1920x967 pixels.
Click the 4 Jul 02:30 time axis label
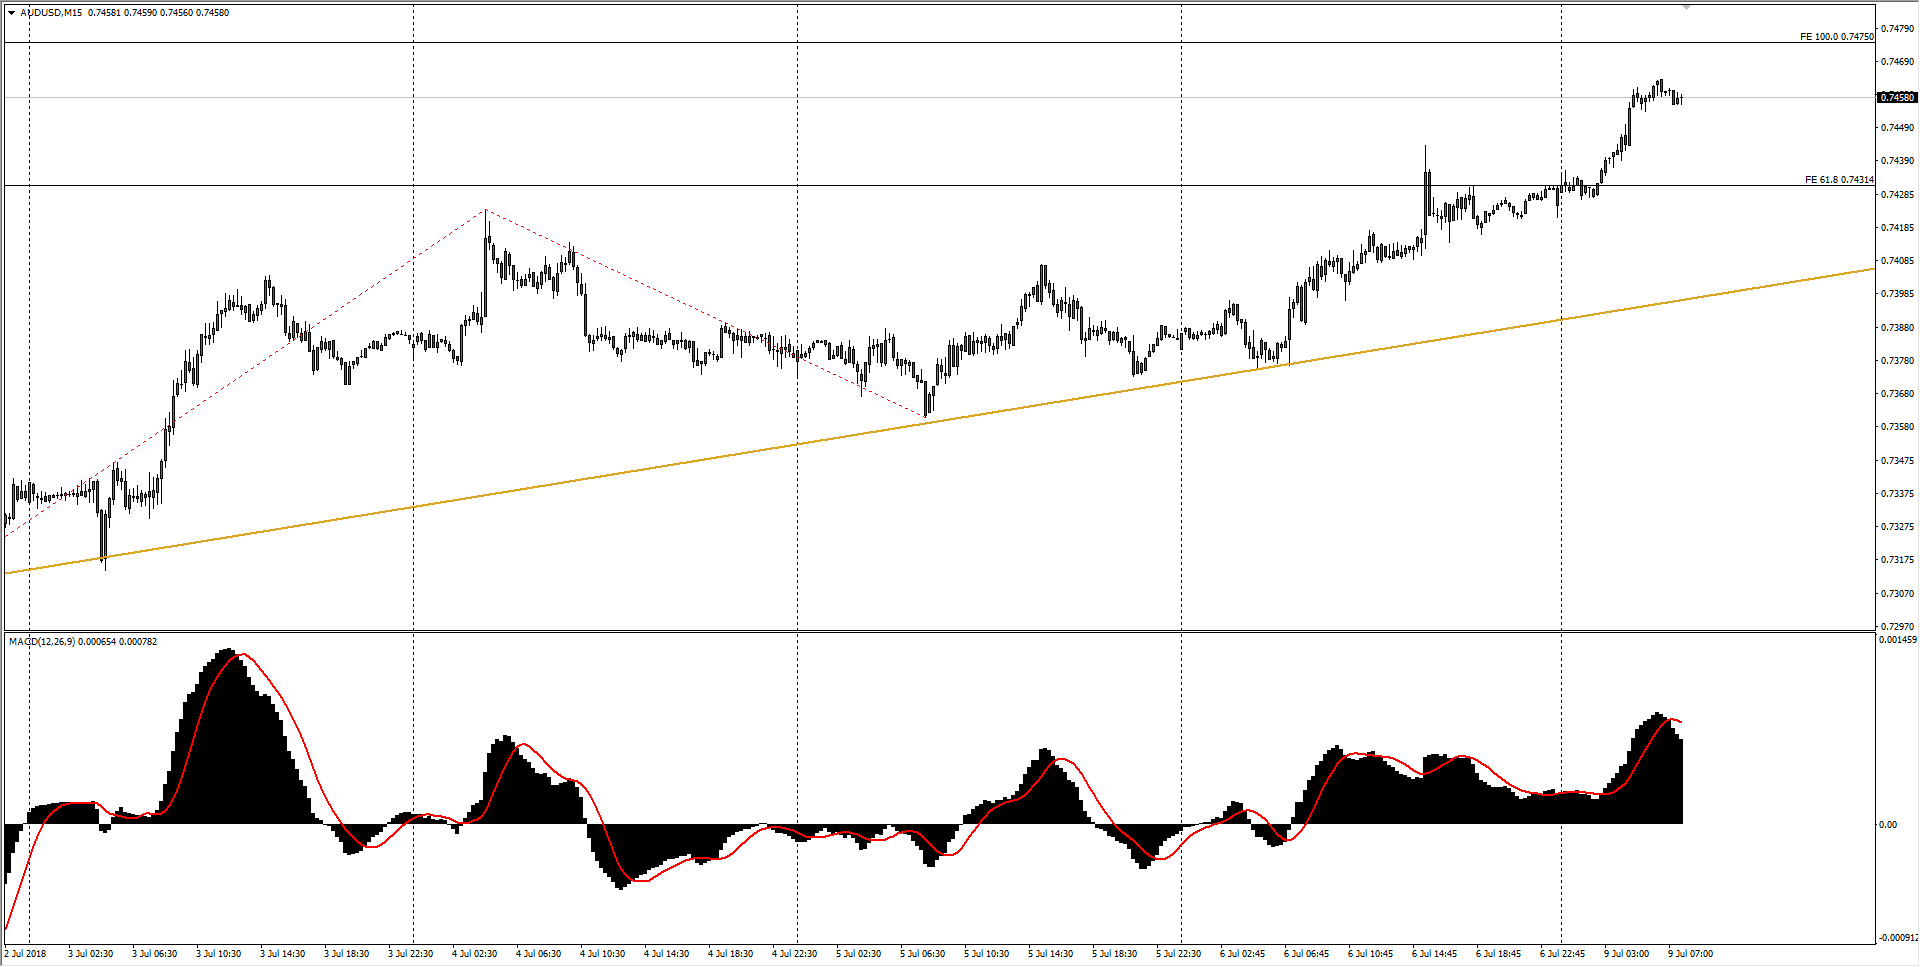coord(474,954)
